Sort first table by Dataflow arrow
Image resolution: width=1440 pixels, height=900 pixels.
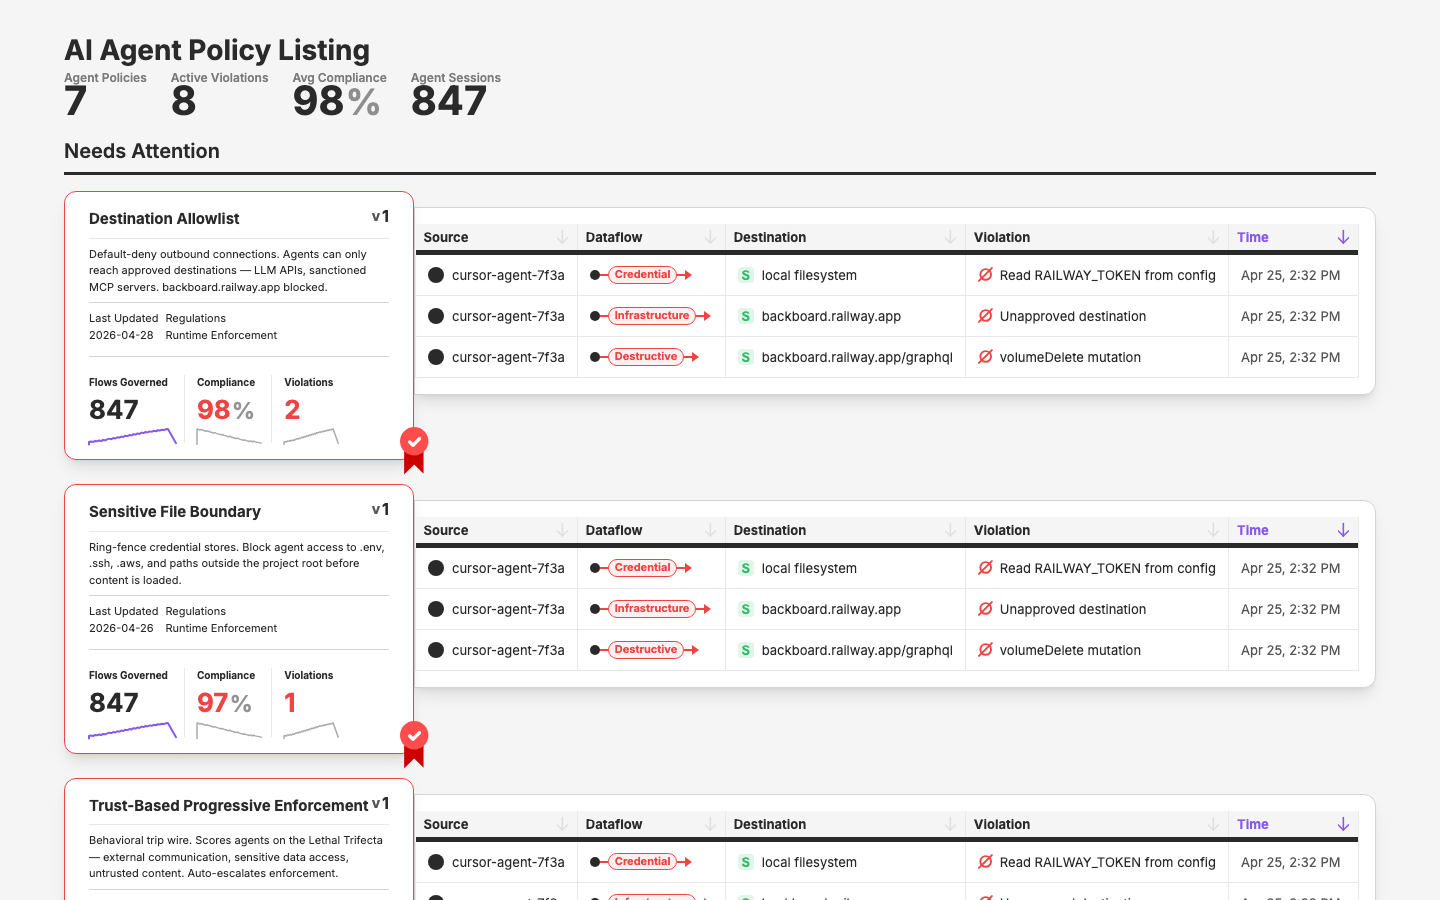pyautogui.click(x=710, y=237)
